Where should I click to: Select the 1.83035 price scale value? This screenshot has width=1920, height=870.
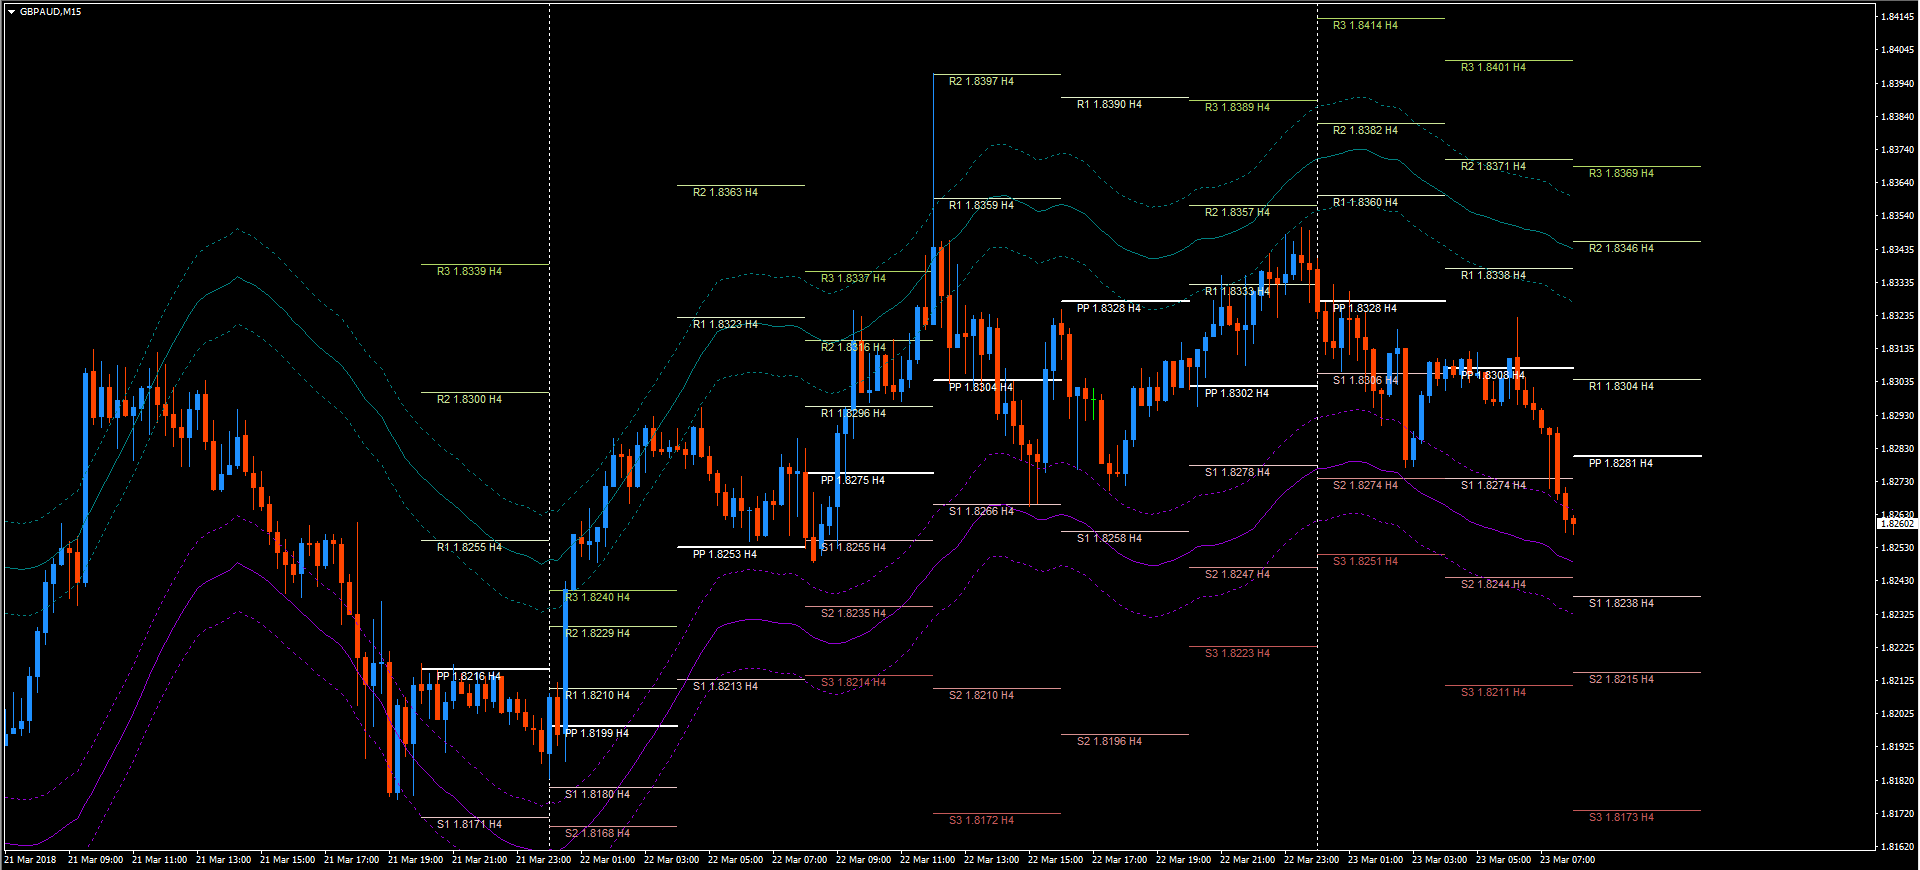pyautogui.click(x=1898, y=382)
